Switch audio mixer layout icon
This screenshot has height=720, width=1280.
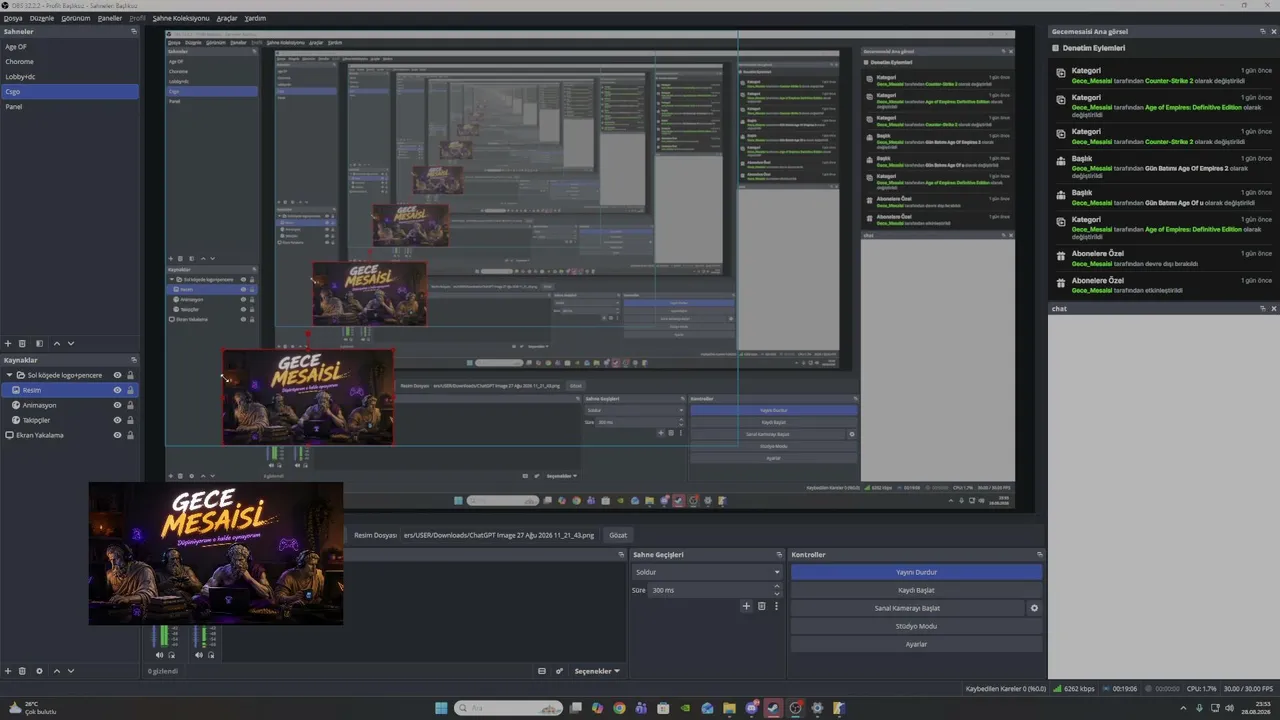(x=542, y=671)
